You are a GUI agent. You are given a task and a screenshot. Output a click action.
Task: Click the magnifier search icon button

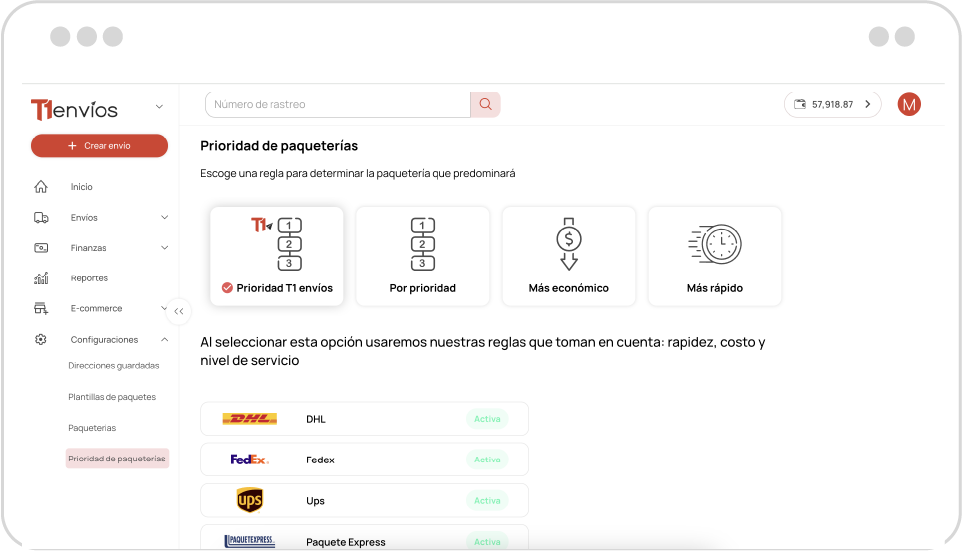[485, 104]
